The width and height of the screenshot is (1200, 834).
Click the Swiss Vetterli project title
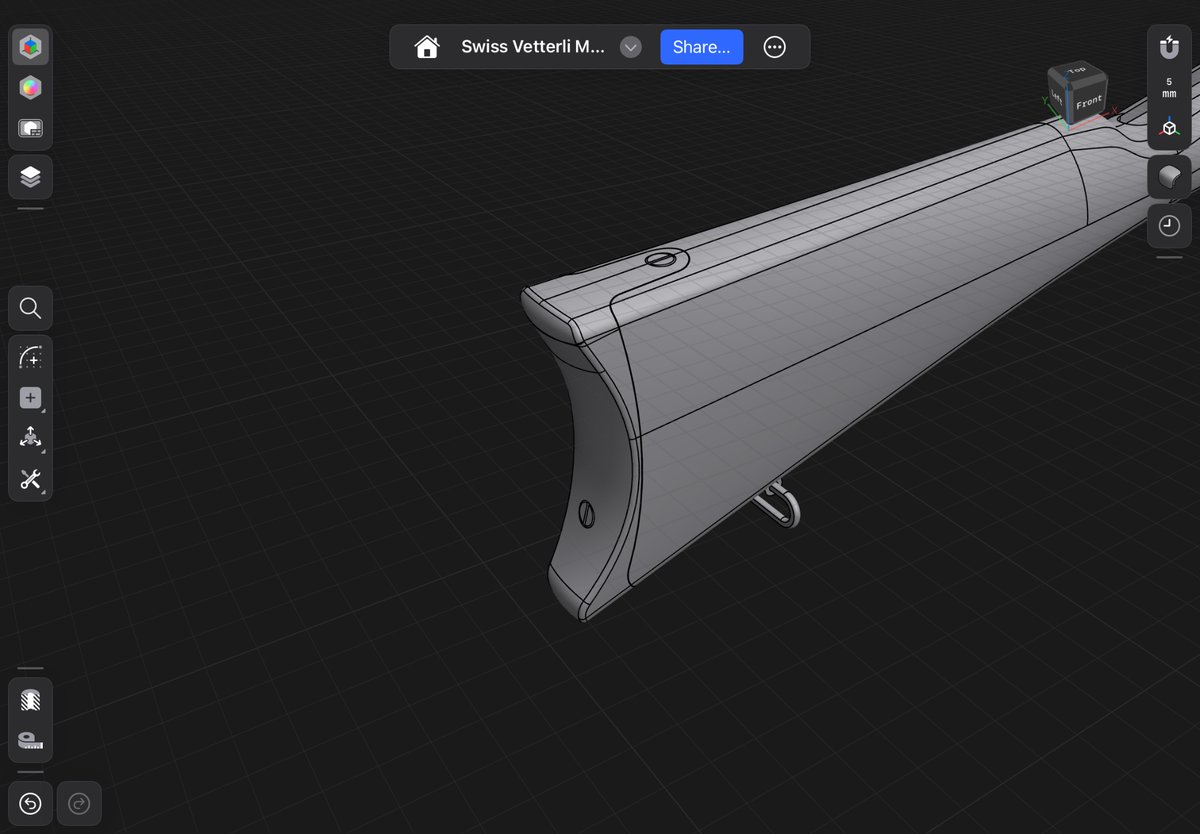pyautogui.click(x=533, y=47)
